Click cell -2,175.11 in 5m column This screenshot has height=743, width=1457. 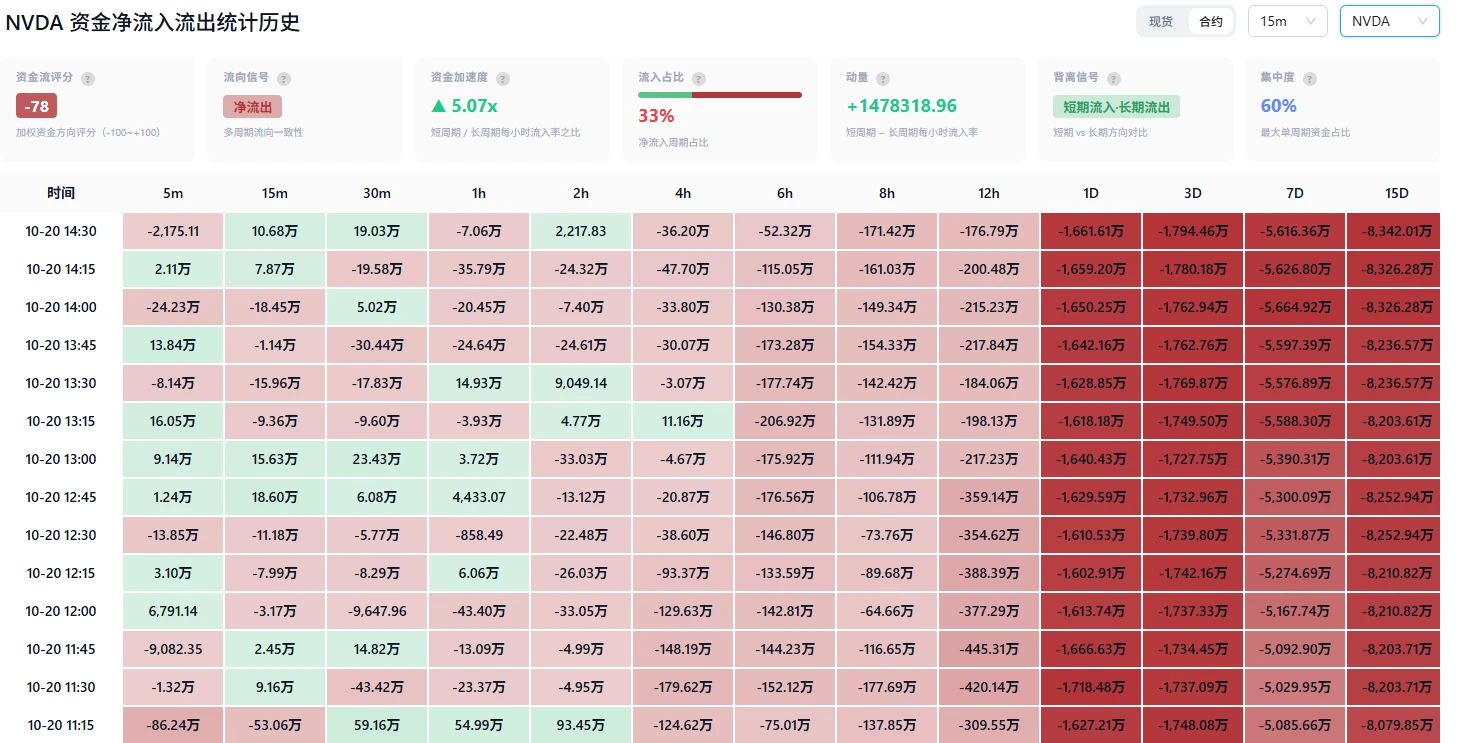point(173,231)
